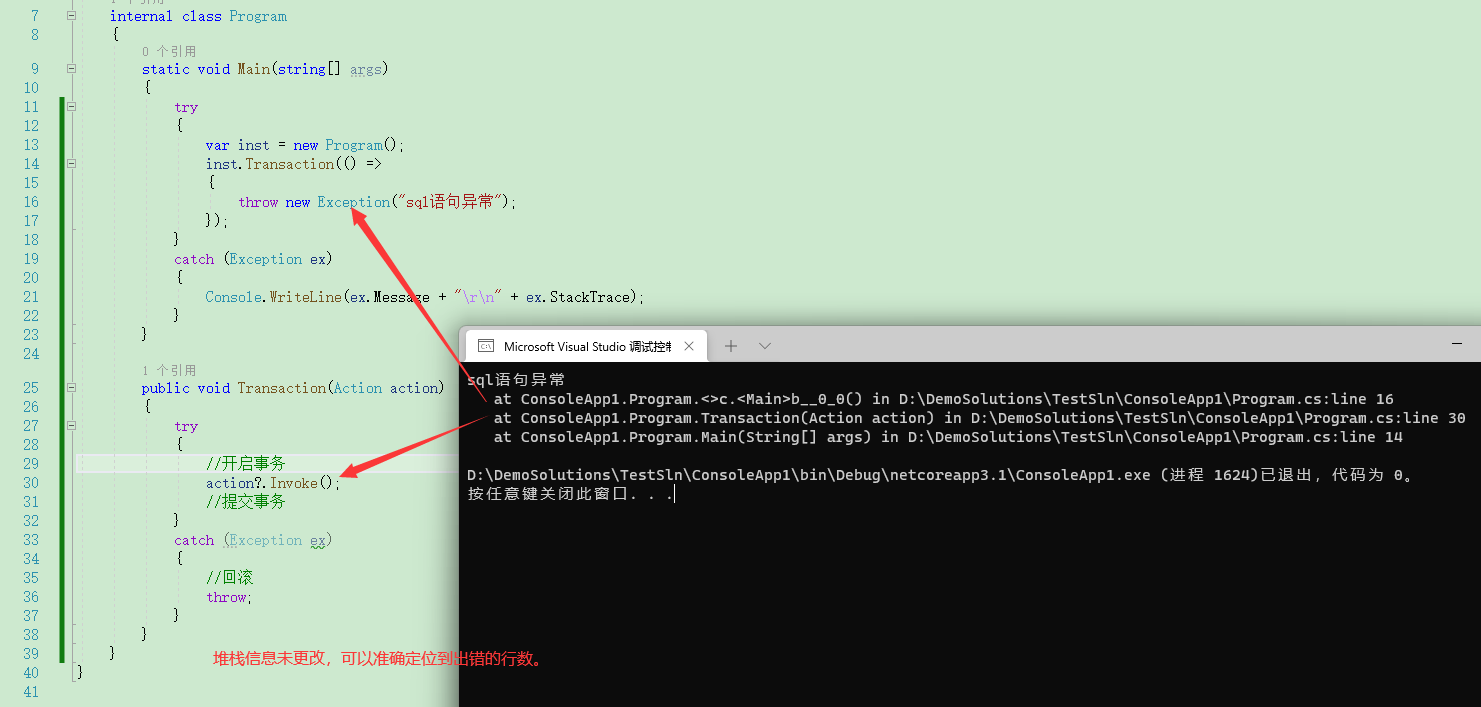The height and width of the screenshot is (707, 1481).
Task: Click the '//提交事务' comment on line 31
Action: click(246, 502)
